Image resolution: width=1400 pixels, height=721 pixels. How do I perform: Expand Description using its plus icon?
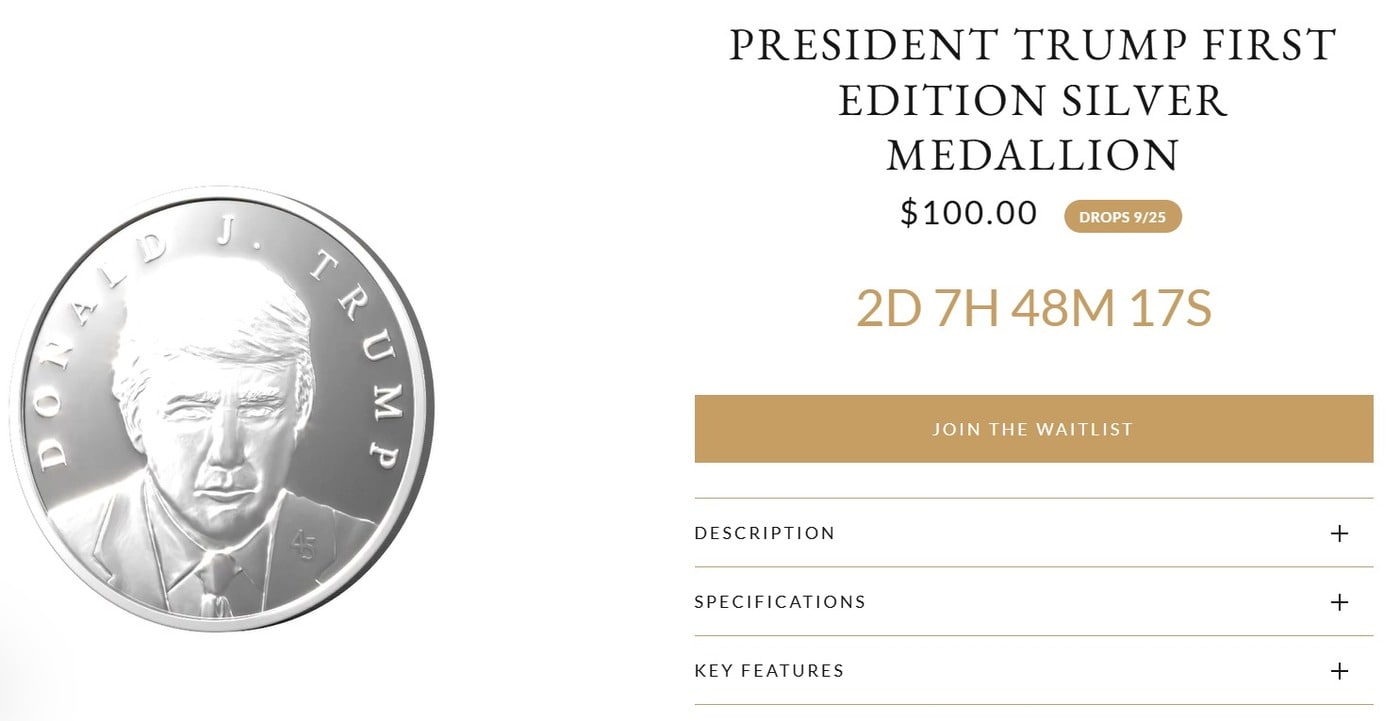coord(1339,533)
